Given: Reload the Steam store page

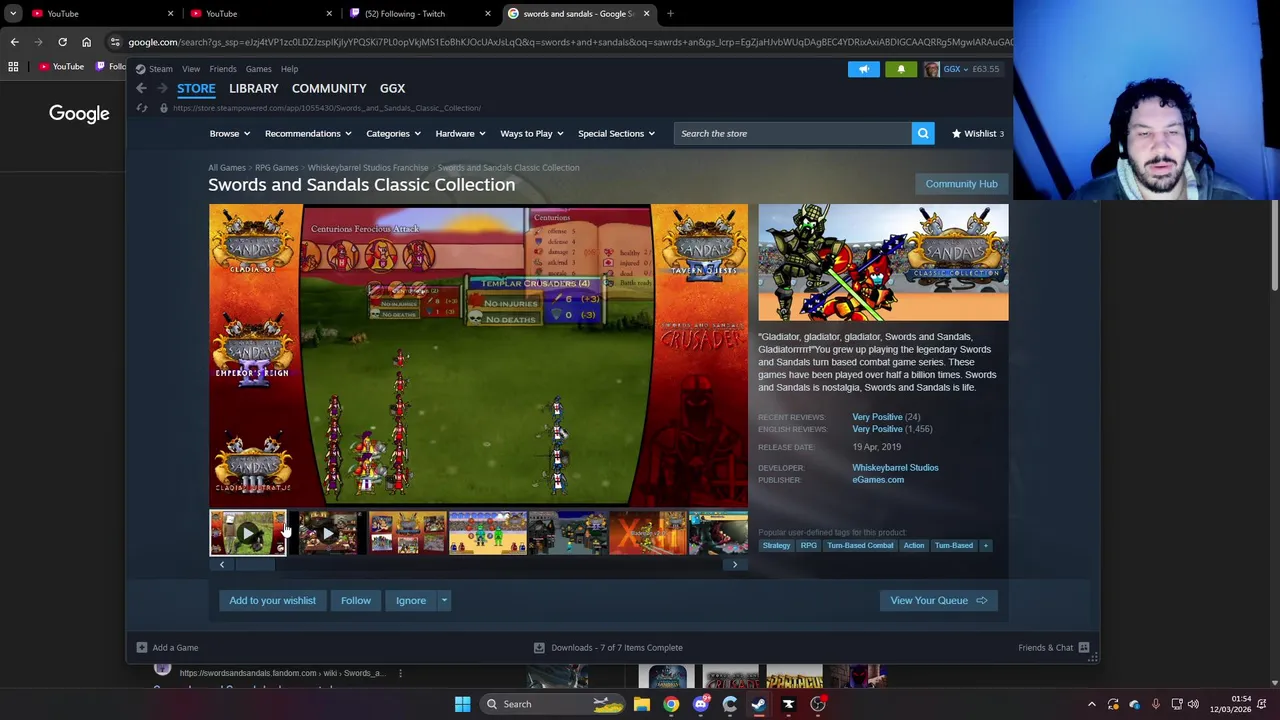Looking at the screenshot, I should point(142,108).
